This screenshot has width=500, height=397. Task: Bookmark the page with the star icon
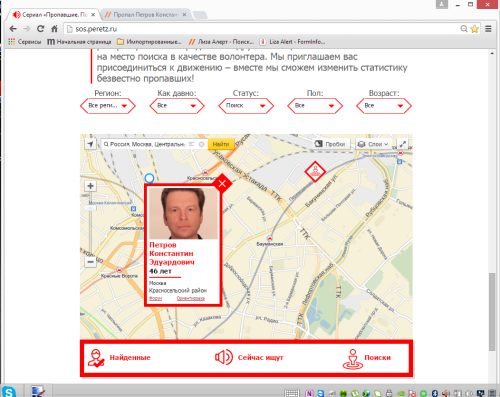pyautogui.click(x=475, y=29)
